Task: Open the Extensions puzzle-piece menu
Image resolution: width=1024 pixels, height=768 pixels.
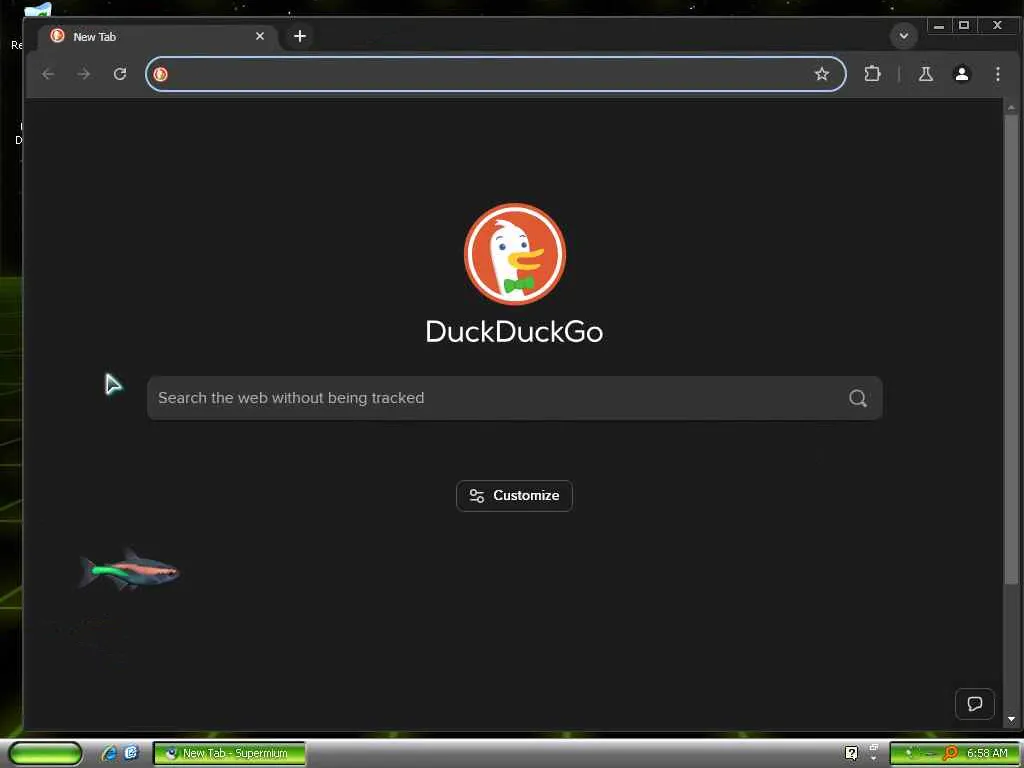Action: [x=872, y=74]
